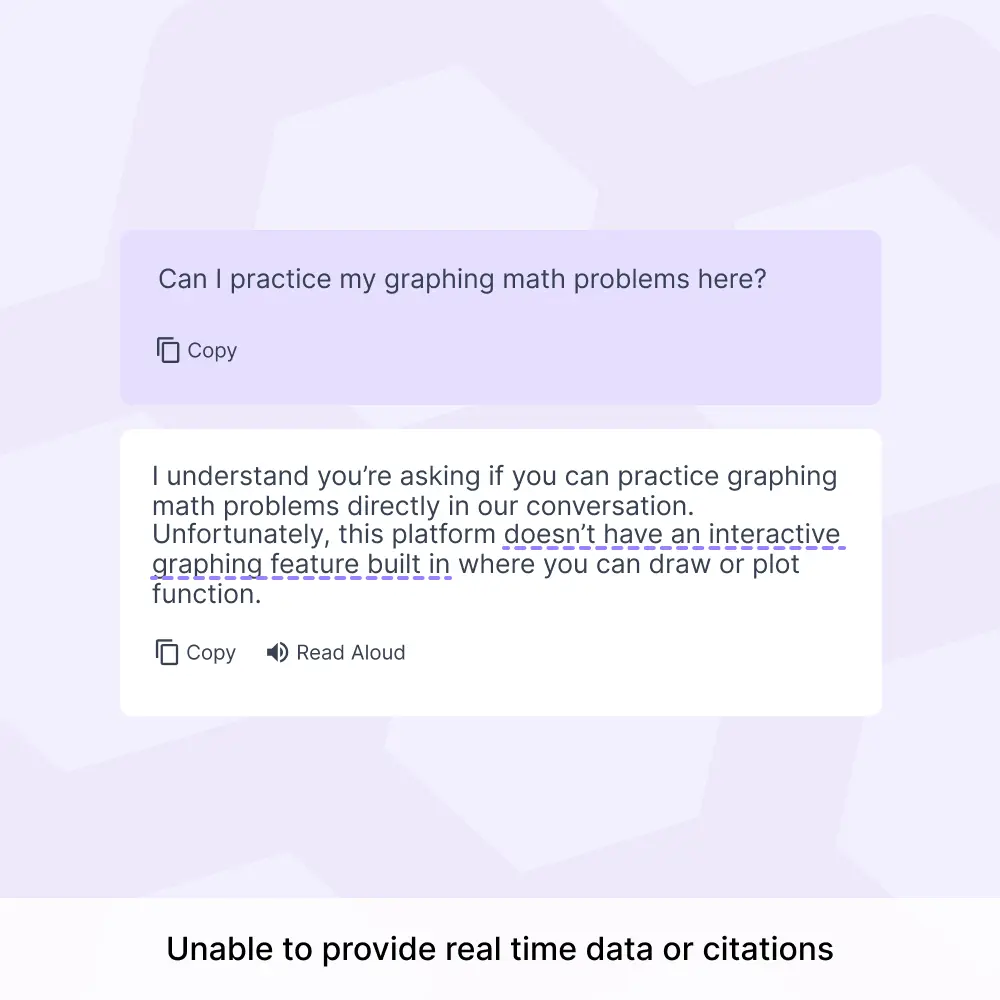Screen dimensions: 1000x1000
Task: Click the text "directly in our conversation"
Action: click(520, 506)
